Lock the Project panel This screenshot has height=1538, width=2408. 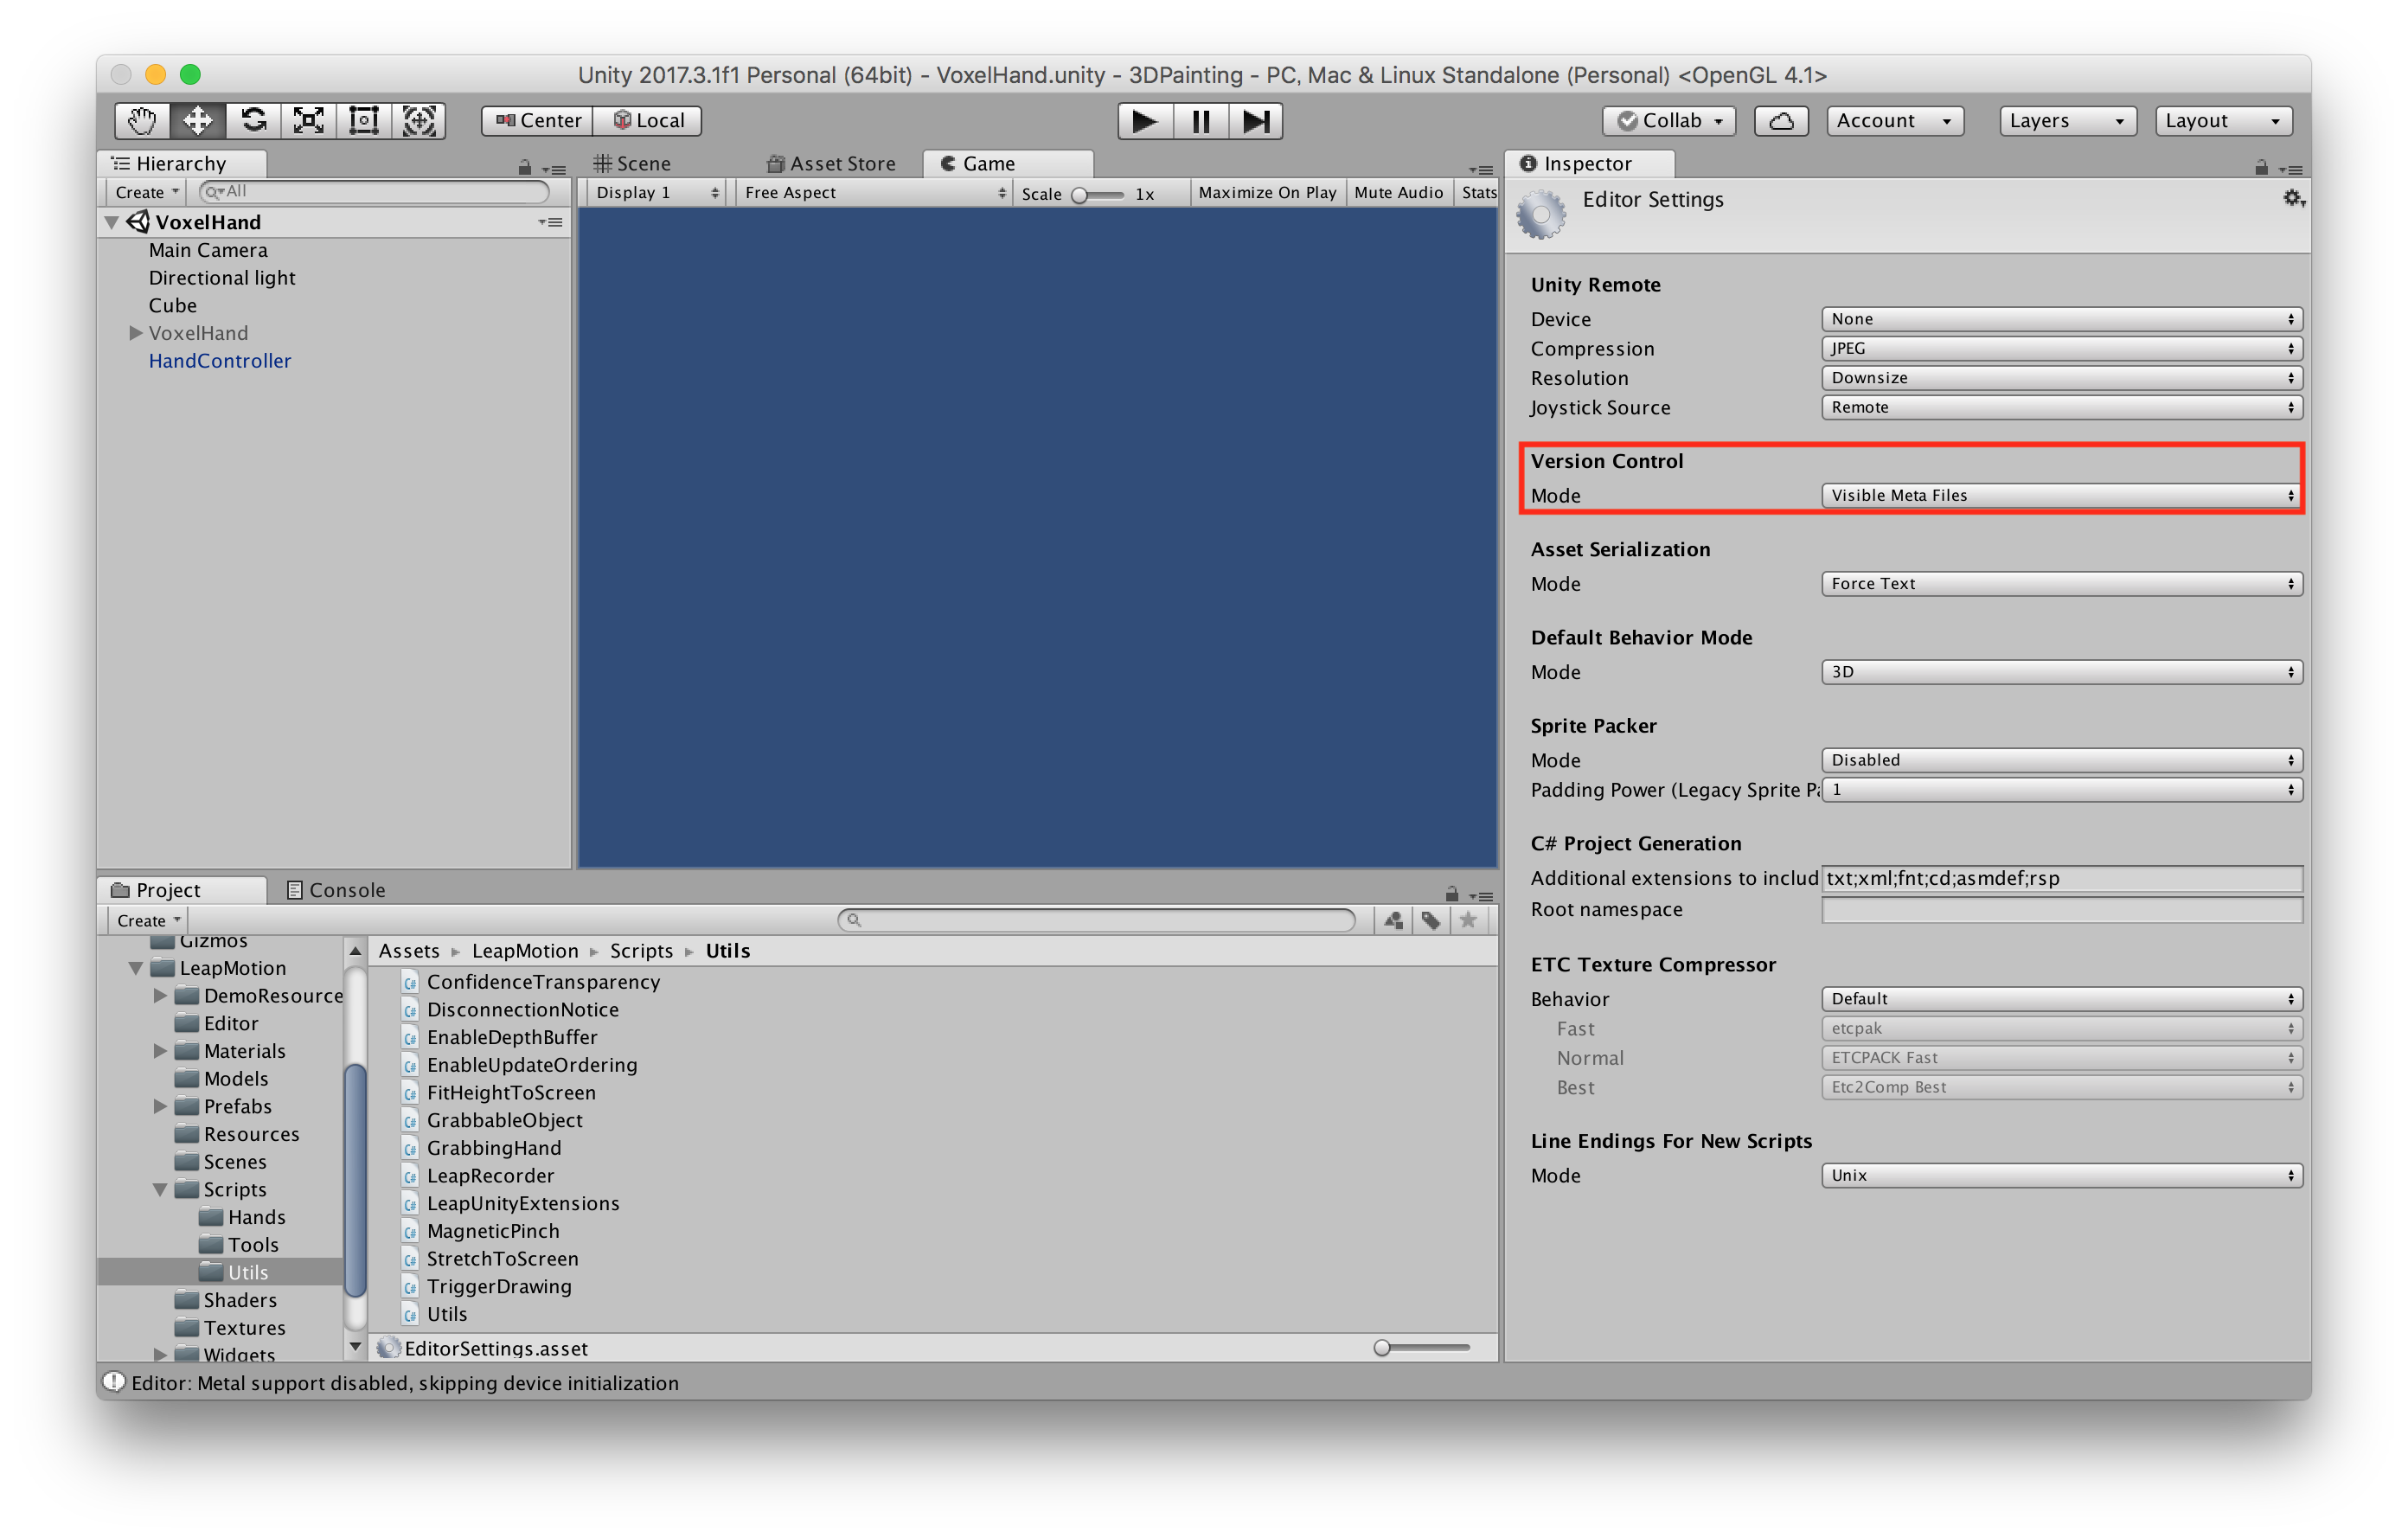(1451, 893)
